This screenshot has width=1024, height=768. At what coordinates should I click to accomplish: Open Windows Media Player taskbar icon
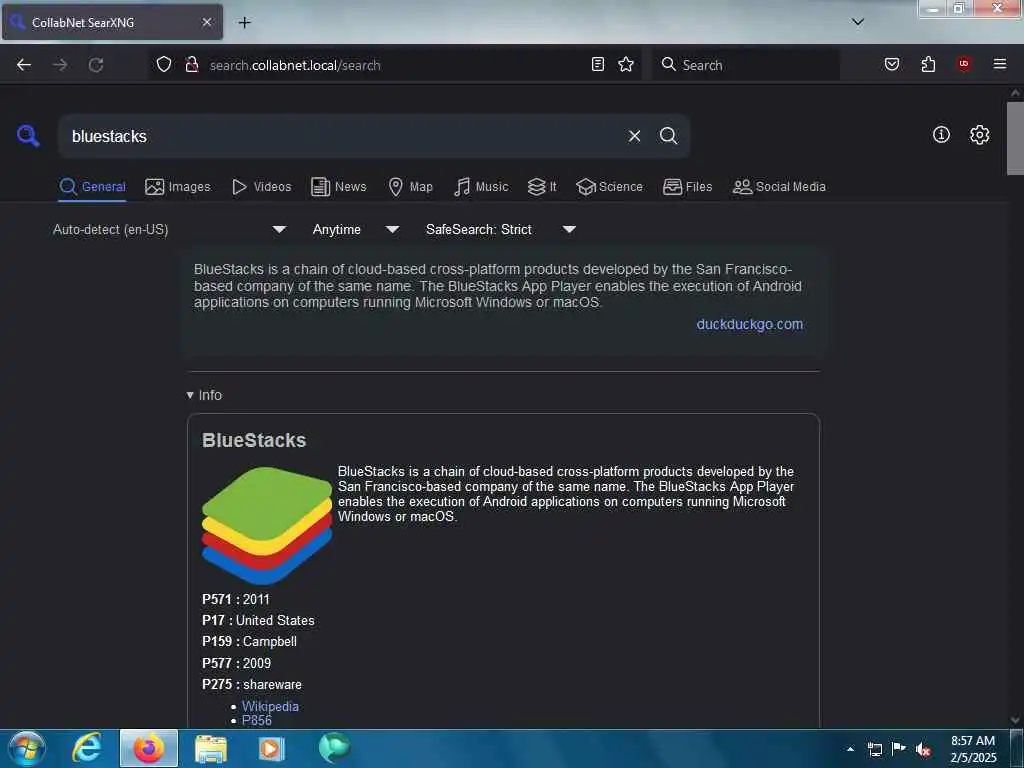[272, 748]
